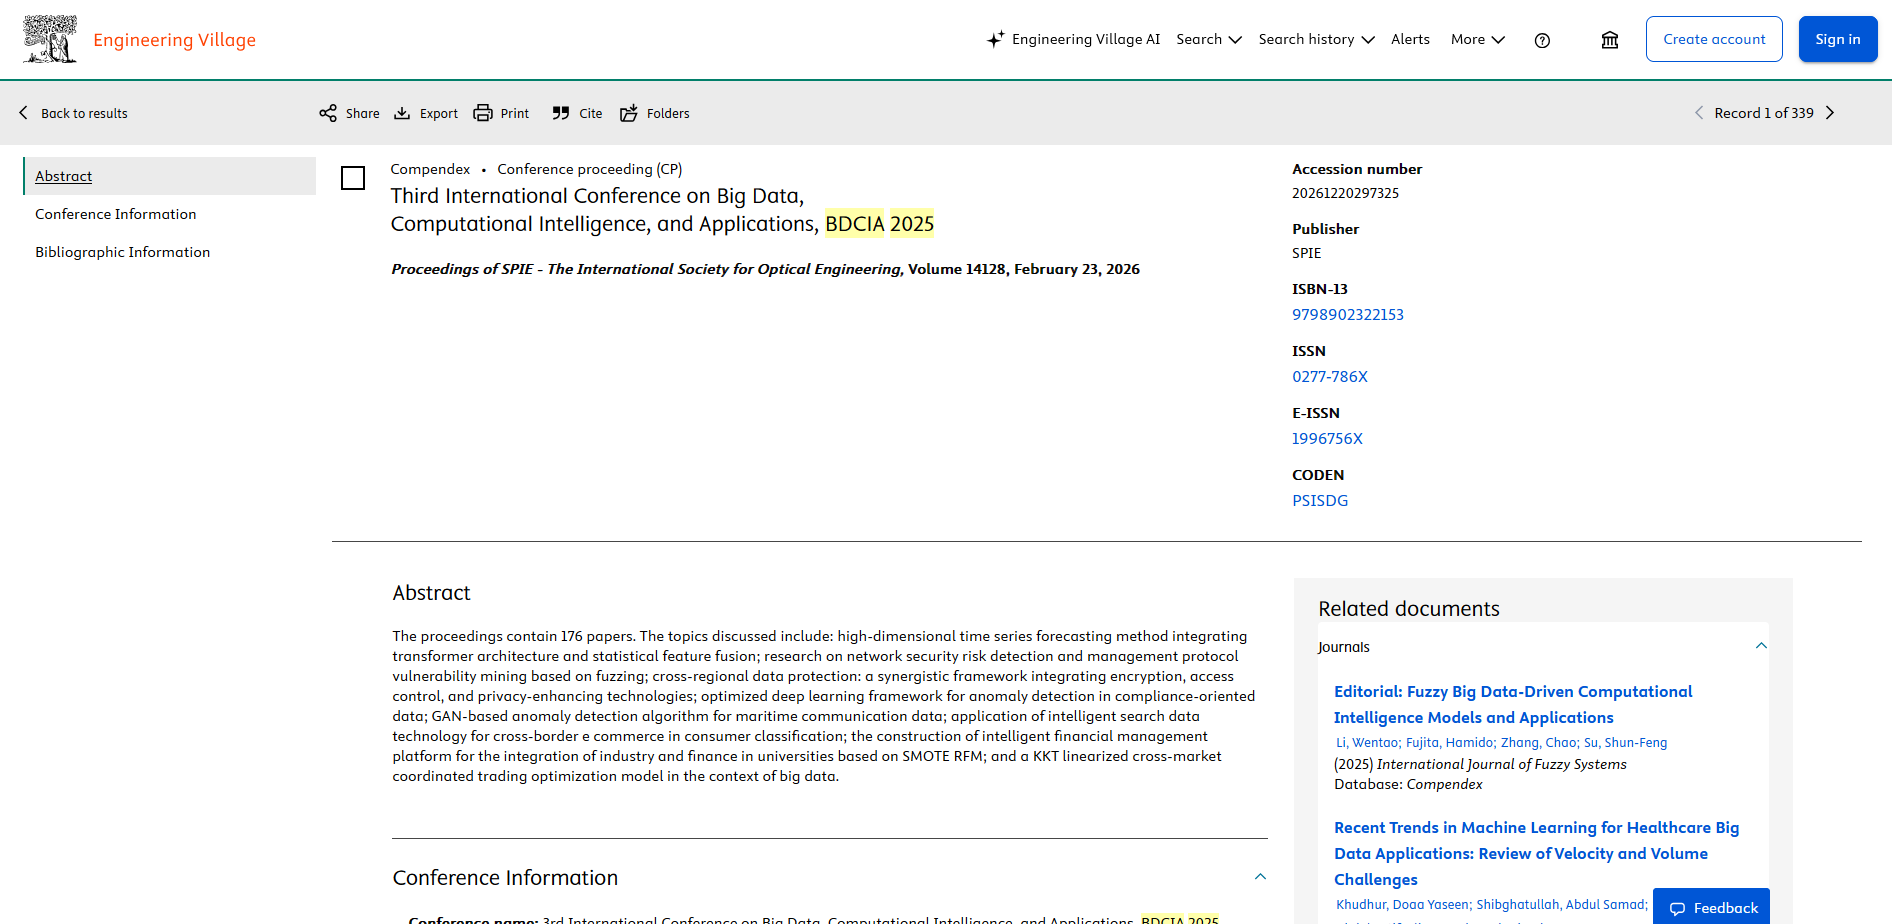This screenshot has height=924, width=1892.
Task: Click the Feedback button
Action: (x=1712, y=907)
